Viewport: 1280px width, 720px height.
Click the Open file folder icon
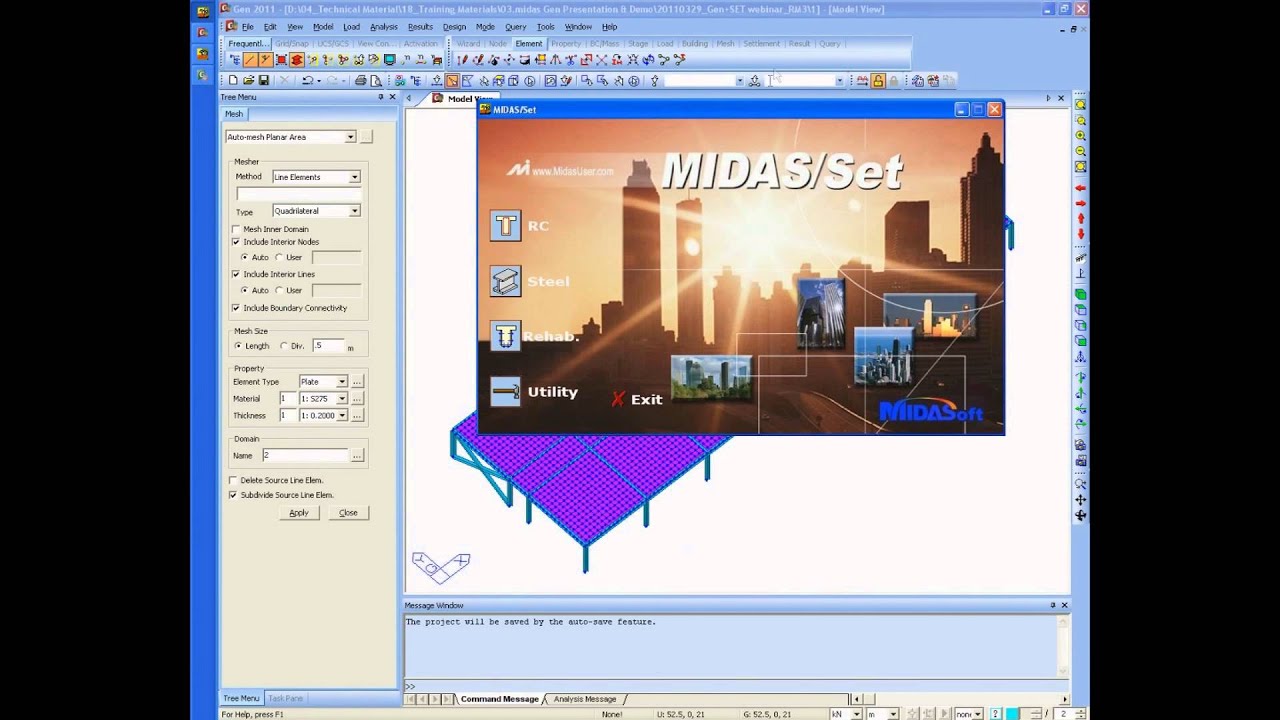tap(248, 80)
